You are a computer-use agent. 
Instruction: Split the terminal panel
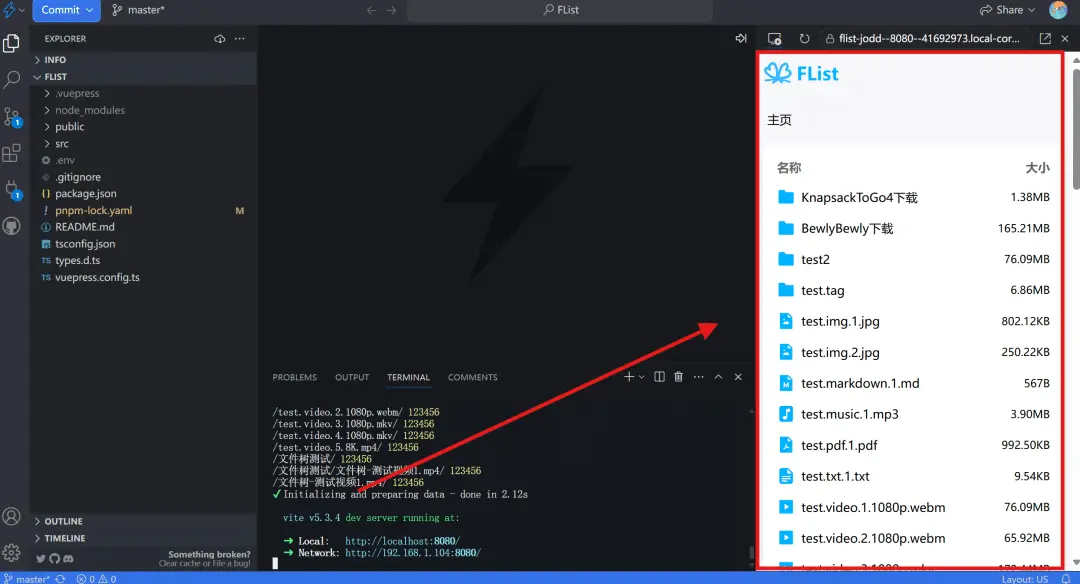click(659, 377)
